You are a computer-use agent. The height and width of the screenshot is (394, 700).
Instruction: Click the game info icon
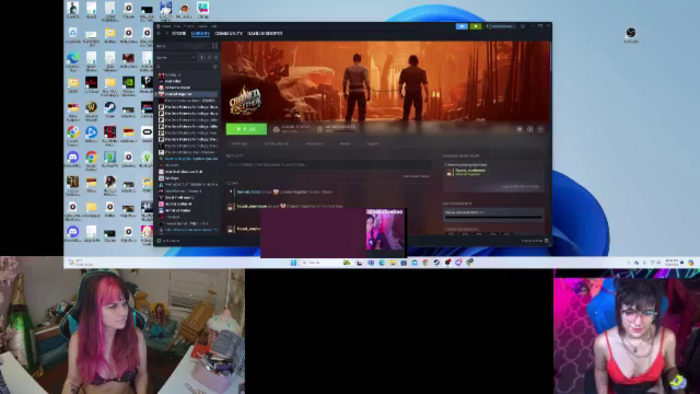pos(530,129)
